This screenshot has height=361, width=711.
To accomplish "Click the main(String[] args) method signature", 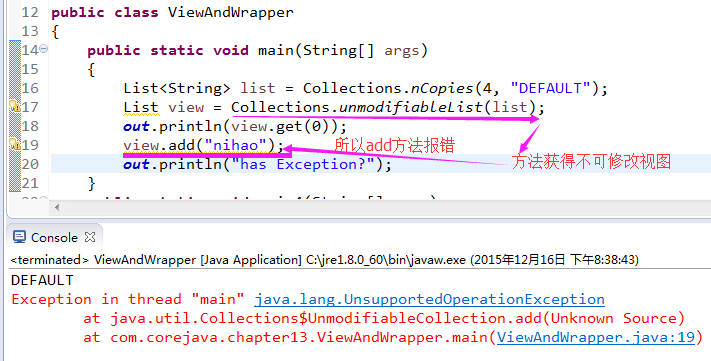I will coord(343,50).
